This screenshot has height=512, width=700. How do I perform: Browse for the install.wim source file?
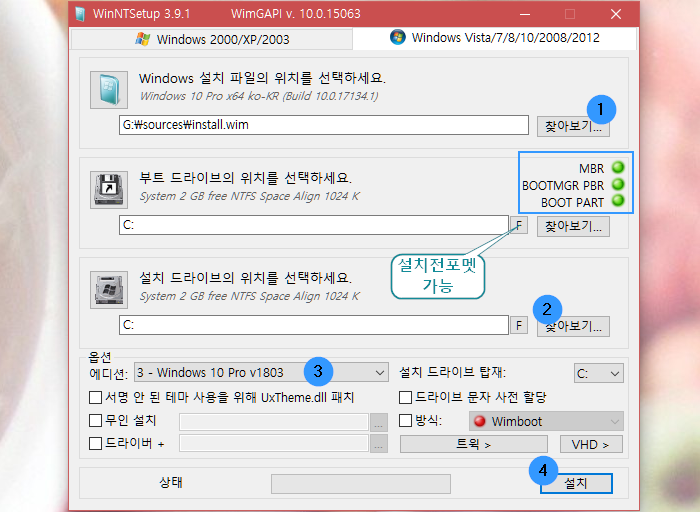point(573,126)
